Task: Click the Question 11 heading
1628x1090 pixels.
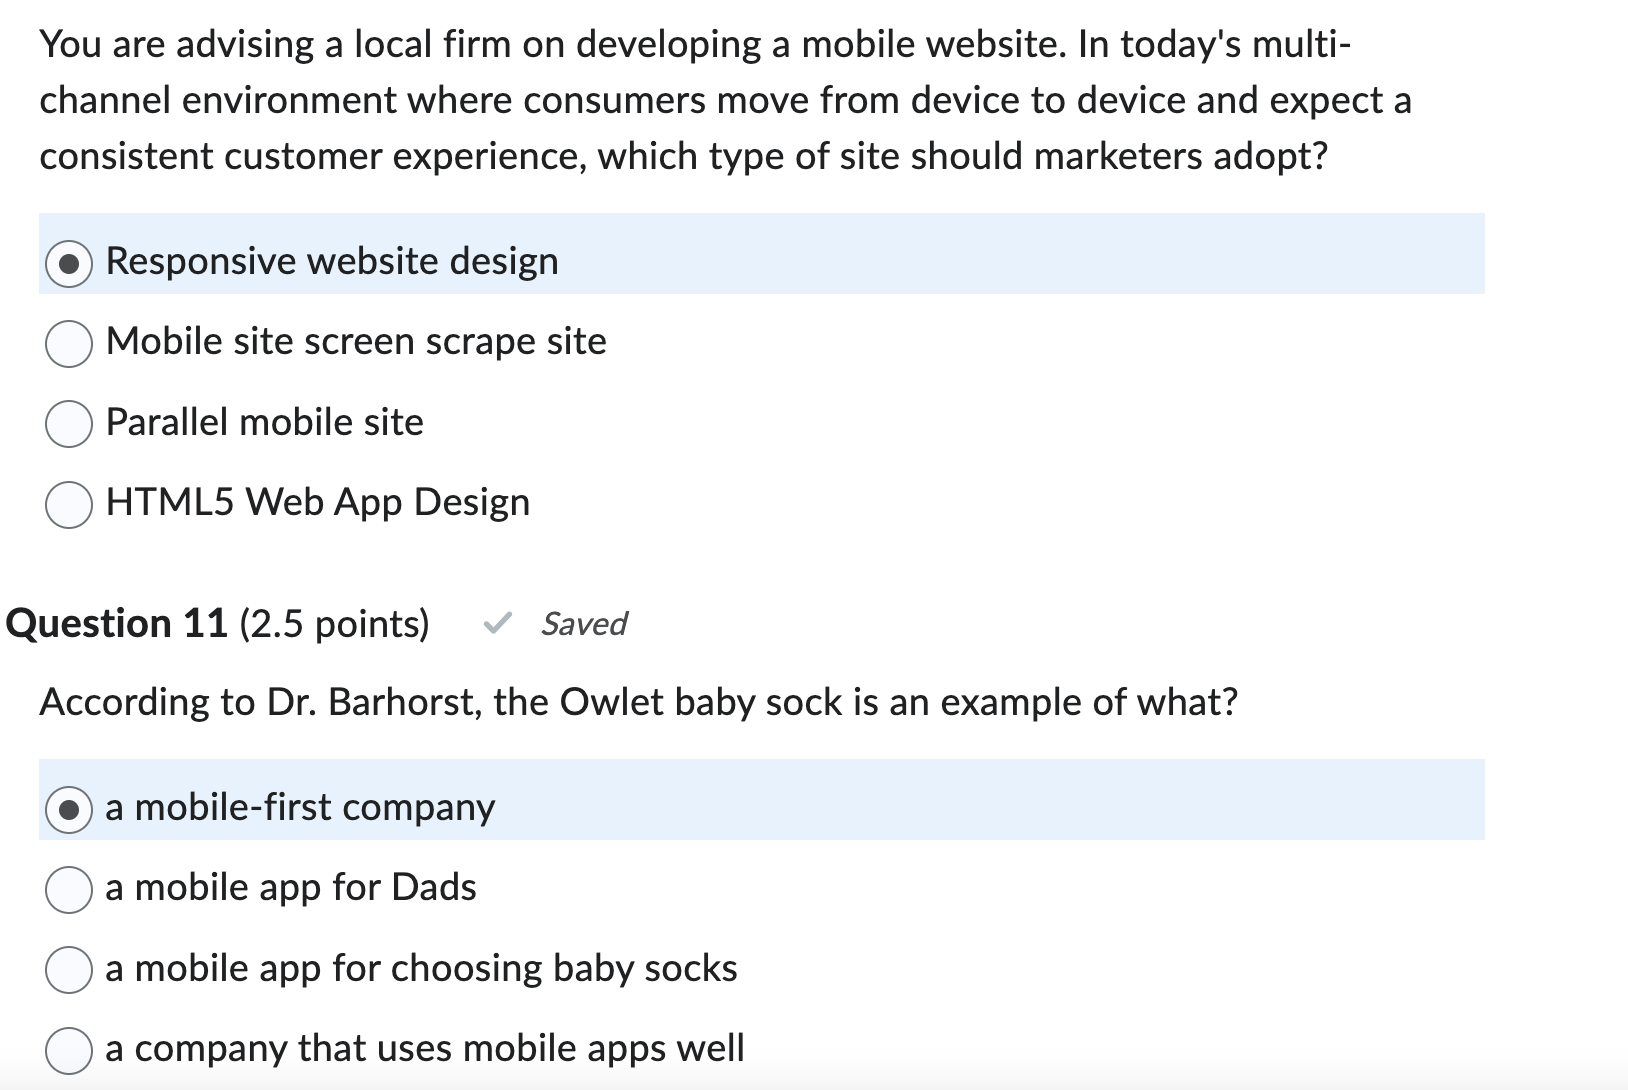Action: tap(115, 624)
